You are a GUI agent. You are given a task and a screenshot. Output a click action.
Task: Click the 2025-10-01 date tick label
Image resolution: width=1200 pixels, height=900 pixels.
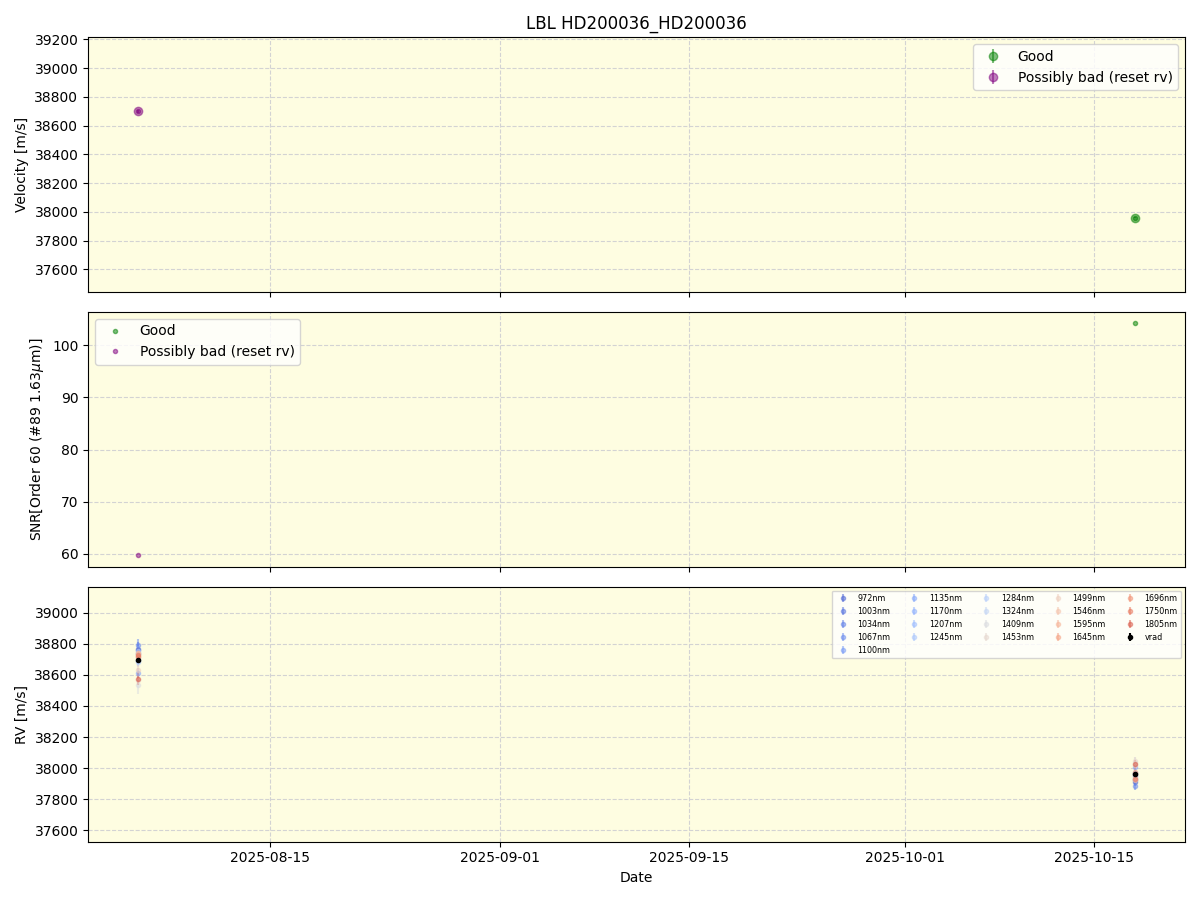click(905, 857)
